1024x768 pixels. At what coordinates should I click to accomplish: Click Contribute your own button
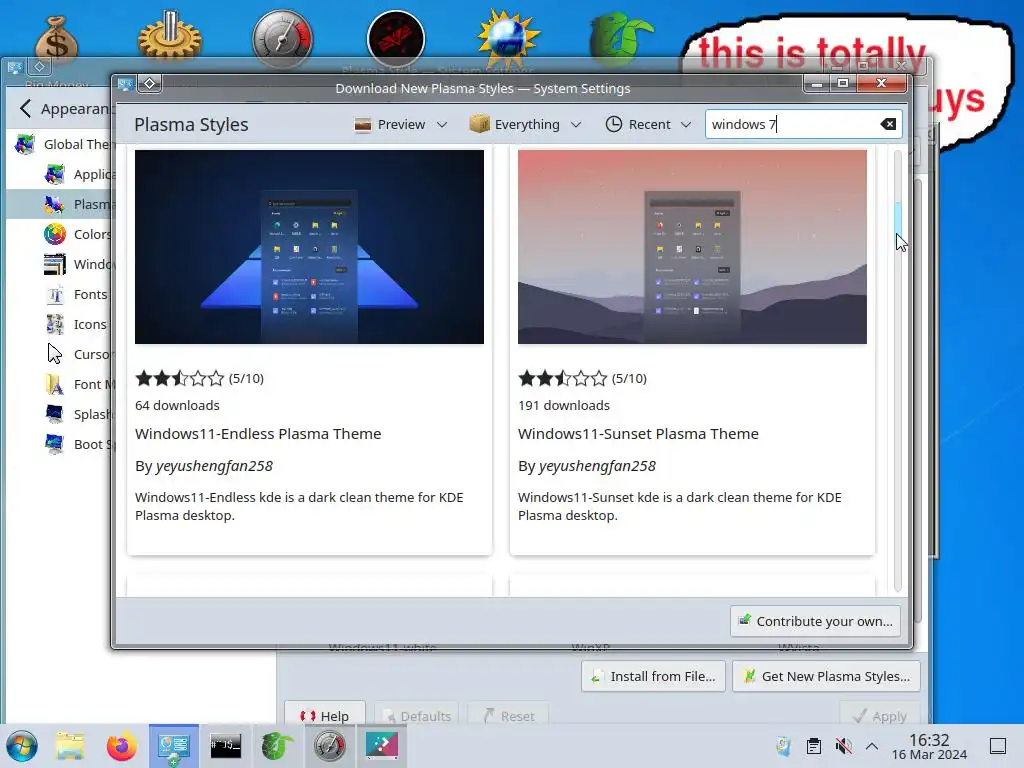pos(816,621)
